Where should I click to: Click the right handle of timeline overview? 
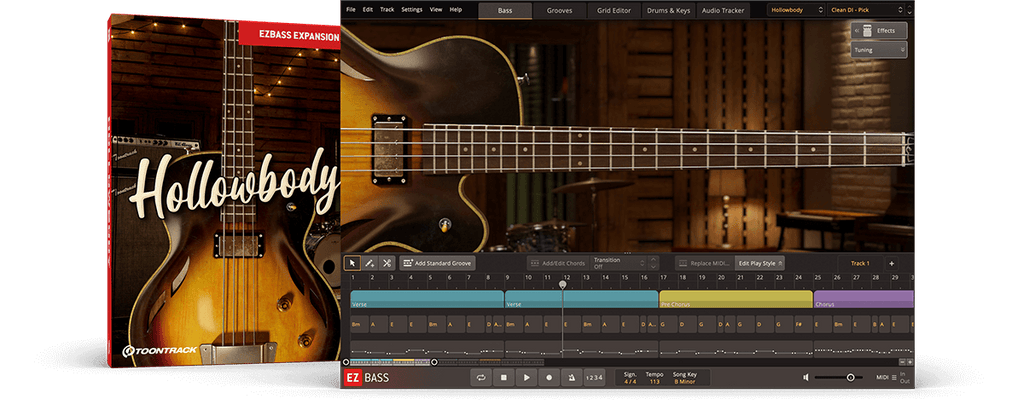tap(434, 362)
